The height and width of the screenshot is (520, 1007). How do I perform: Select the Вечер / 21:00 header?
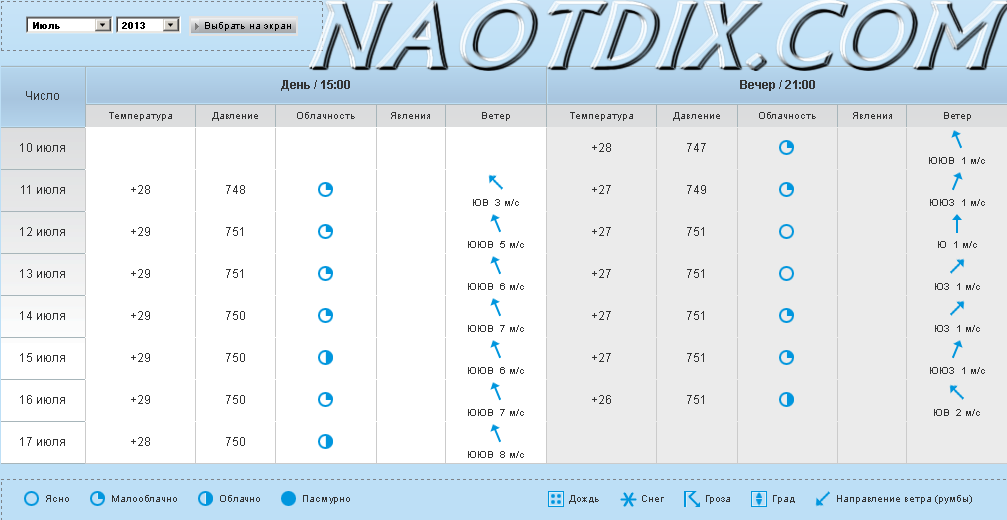pyautogui.click(x=776, y=86)
